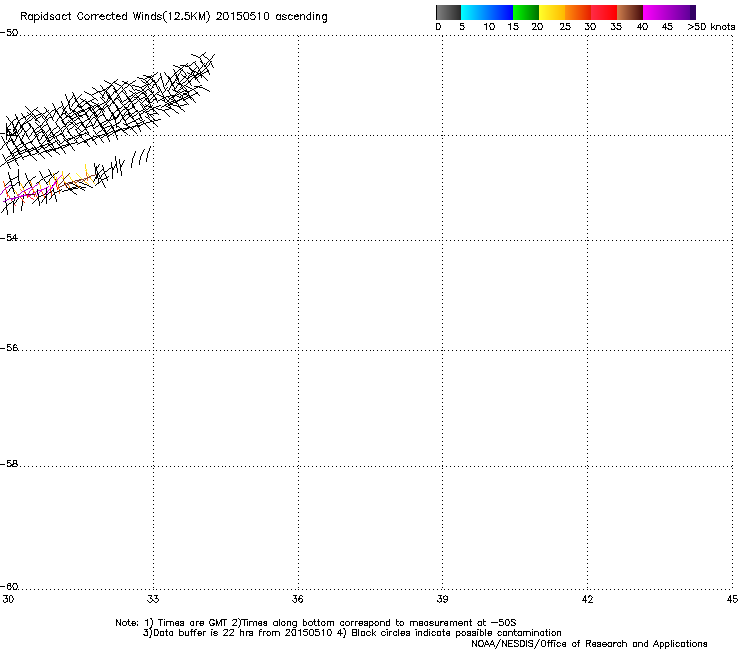This screenshot has height=650, width=740.
Task: Click the '36' longitude axis label
Action: [x=297, y=599]
